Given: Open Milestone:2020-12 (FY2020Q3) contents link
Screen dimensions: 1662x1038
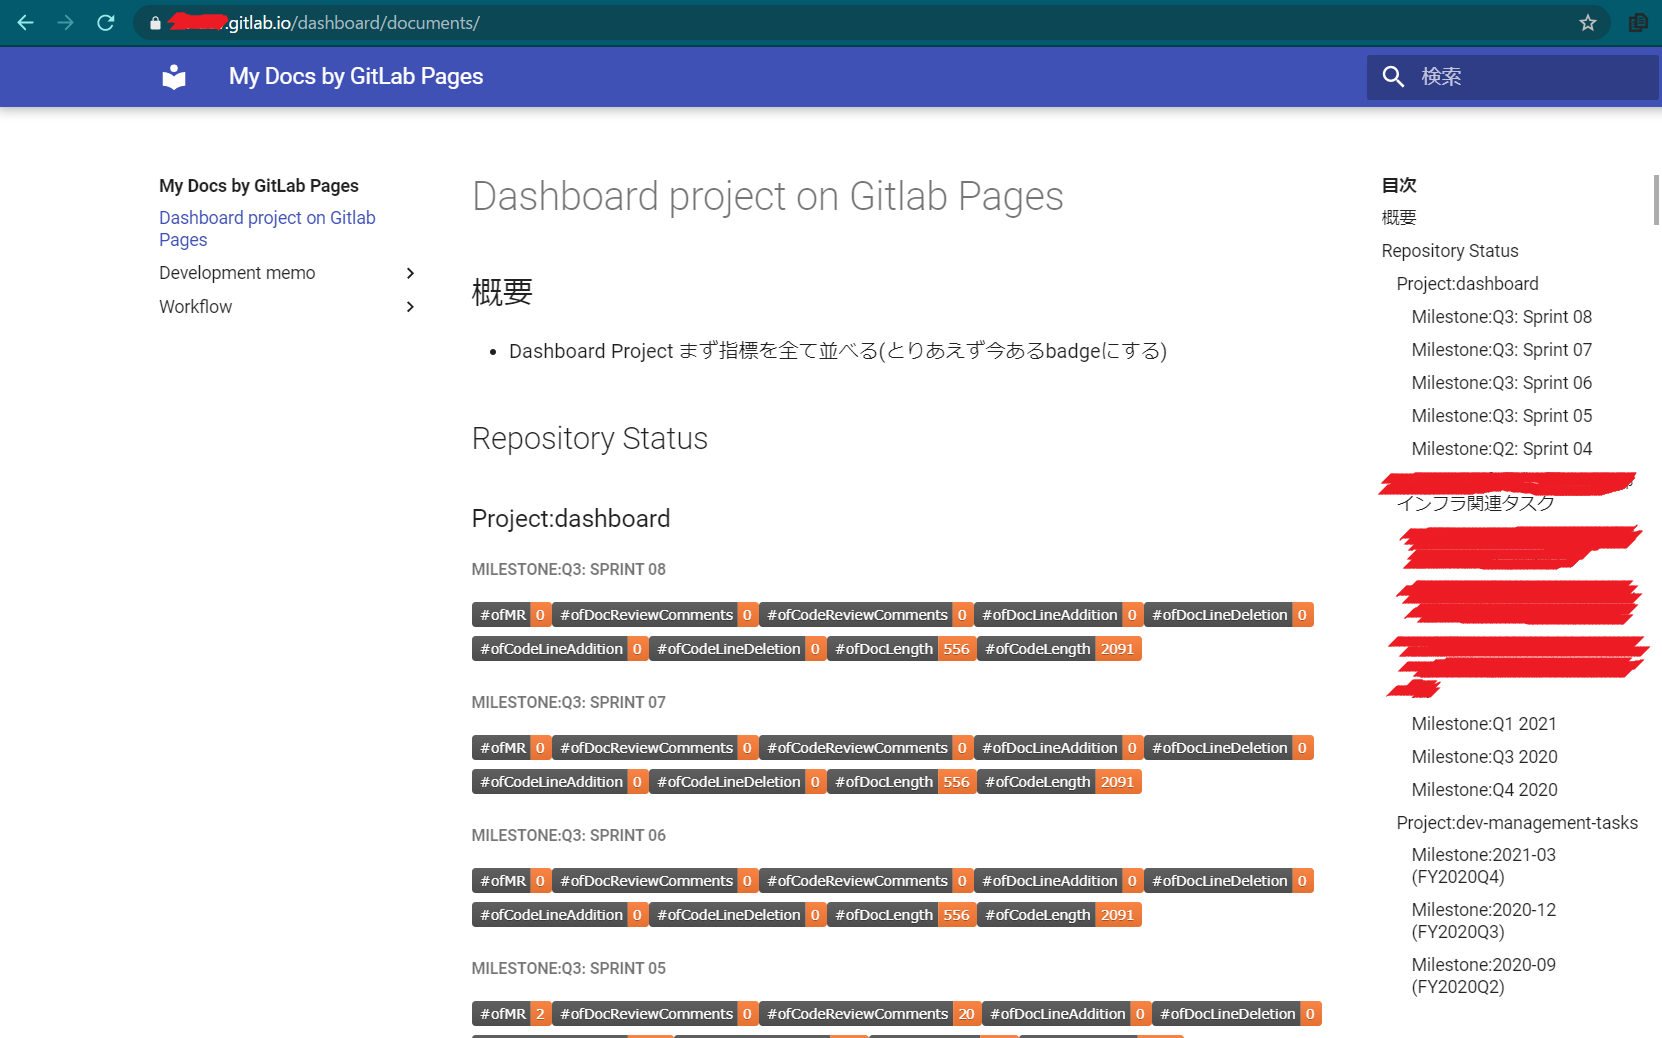Looking at the screenshot, I should pyautogui.click(x=1484, y=921).
